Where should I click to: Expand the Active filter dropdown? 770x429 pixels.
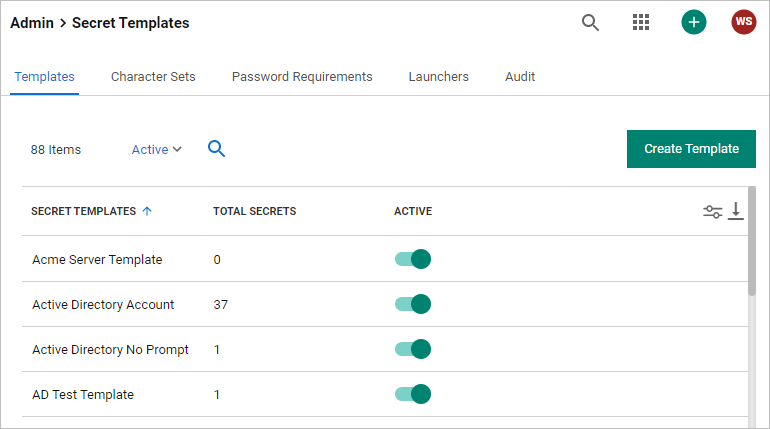[157, 149]
